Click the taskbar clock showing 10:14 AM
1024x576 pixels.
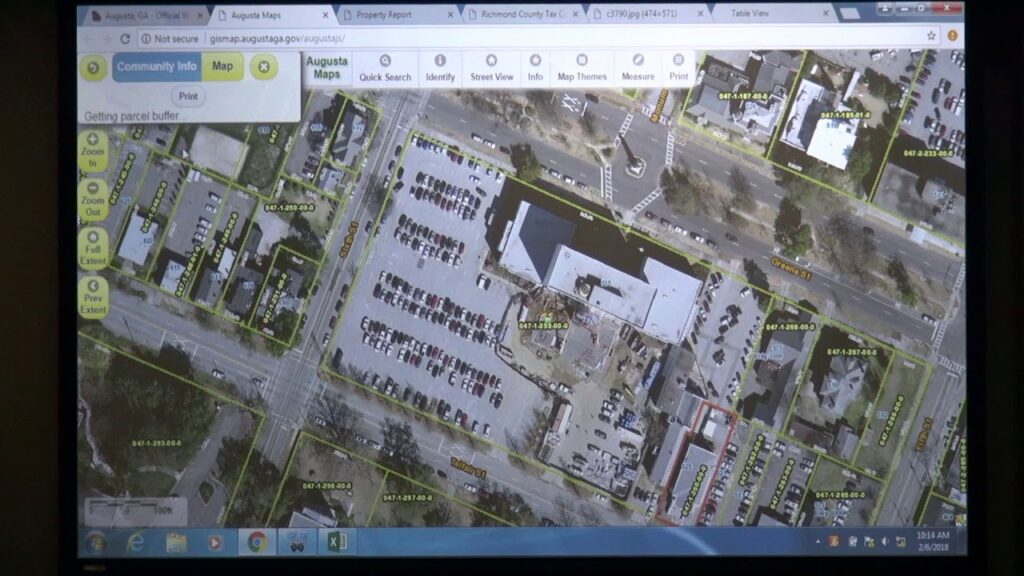[932, 541]
